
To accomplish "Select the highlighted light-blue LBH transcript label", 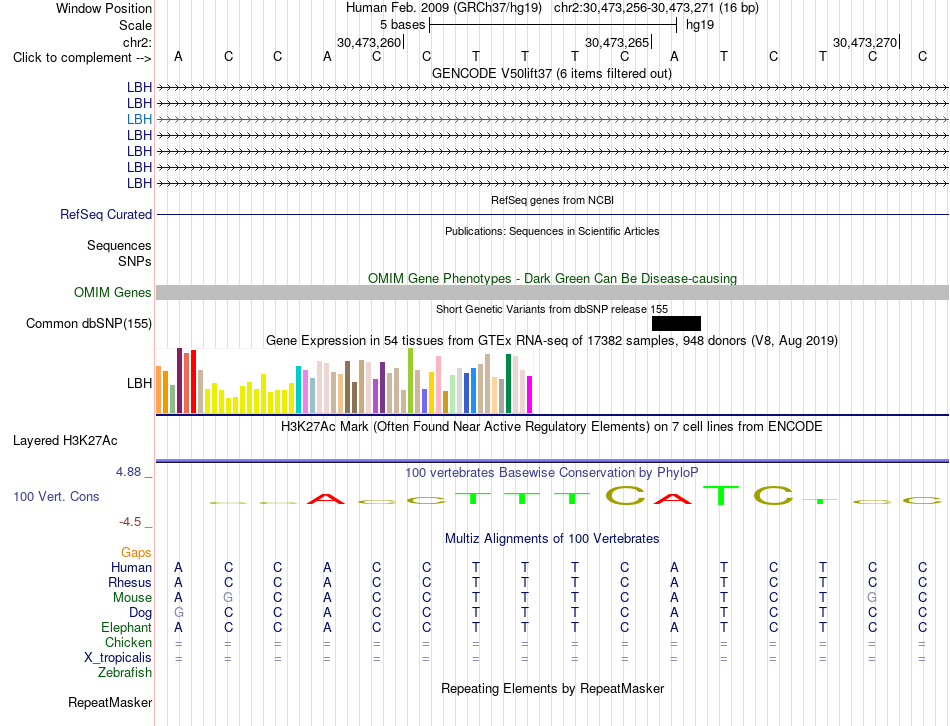I will [139, 119].
